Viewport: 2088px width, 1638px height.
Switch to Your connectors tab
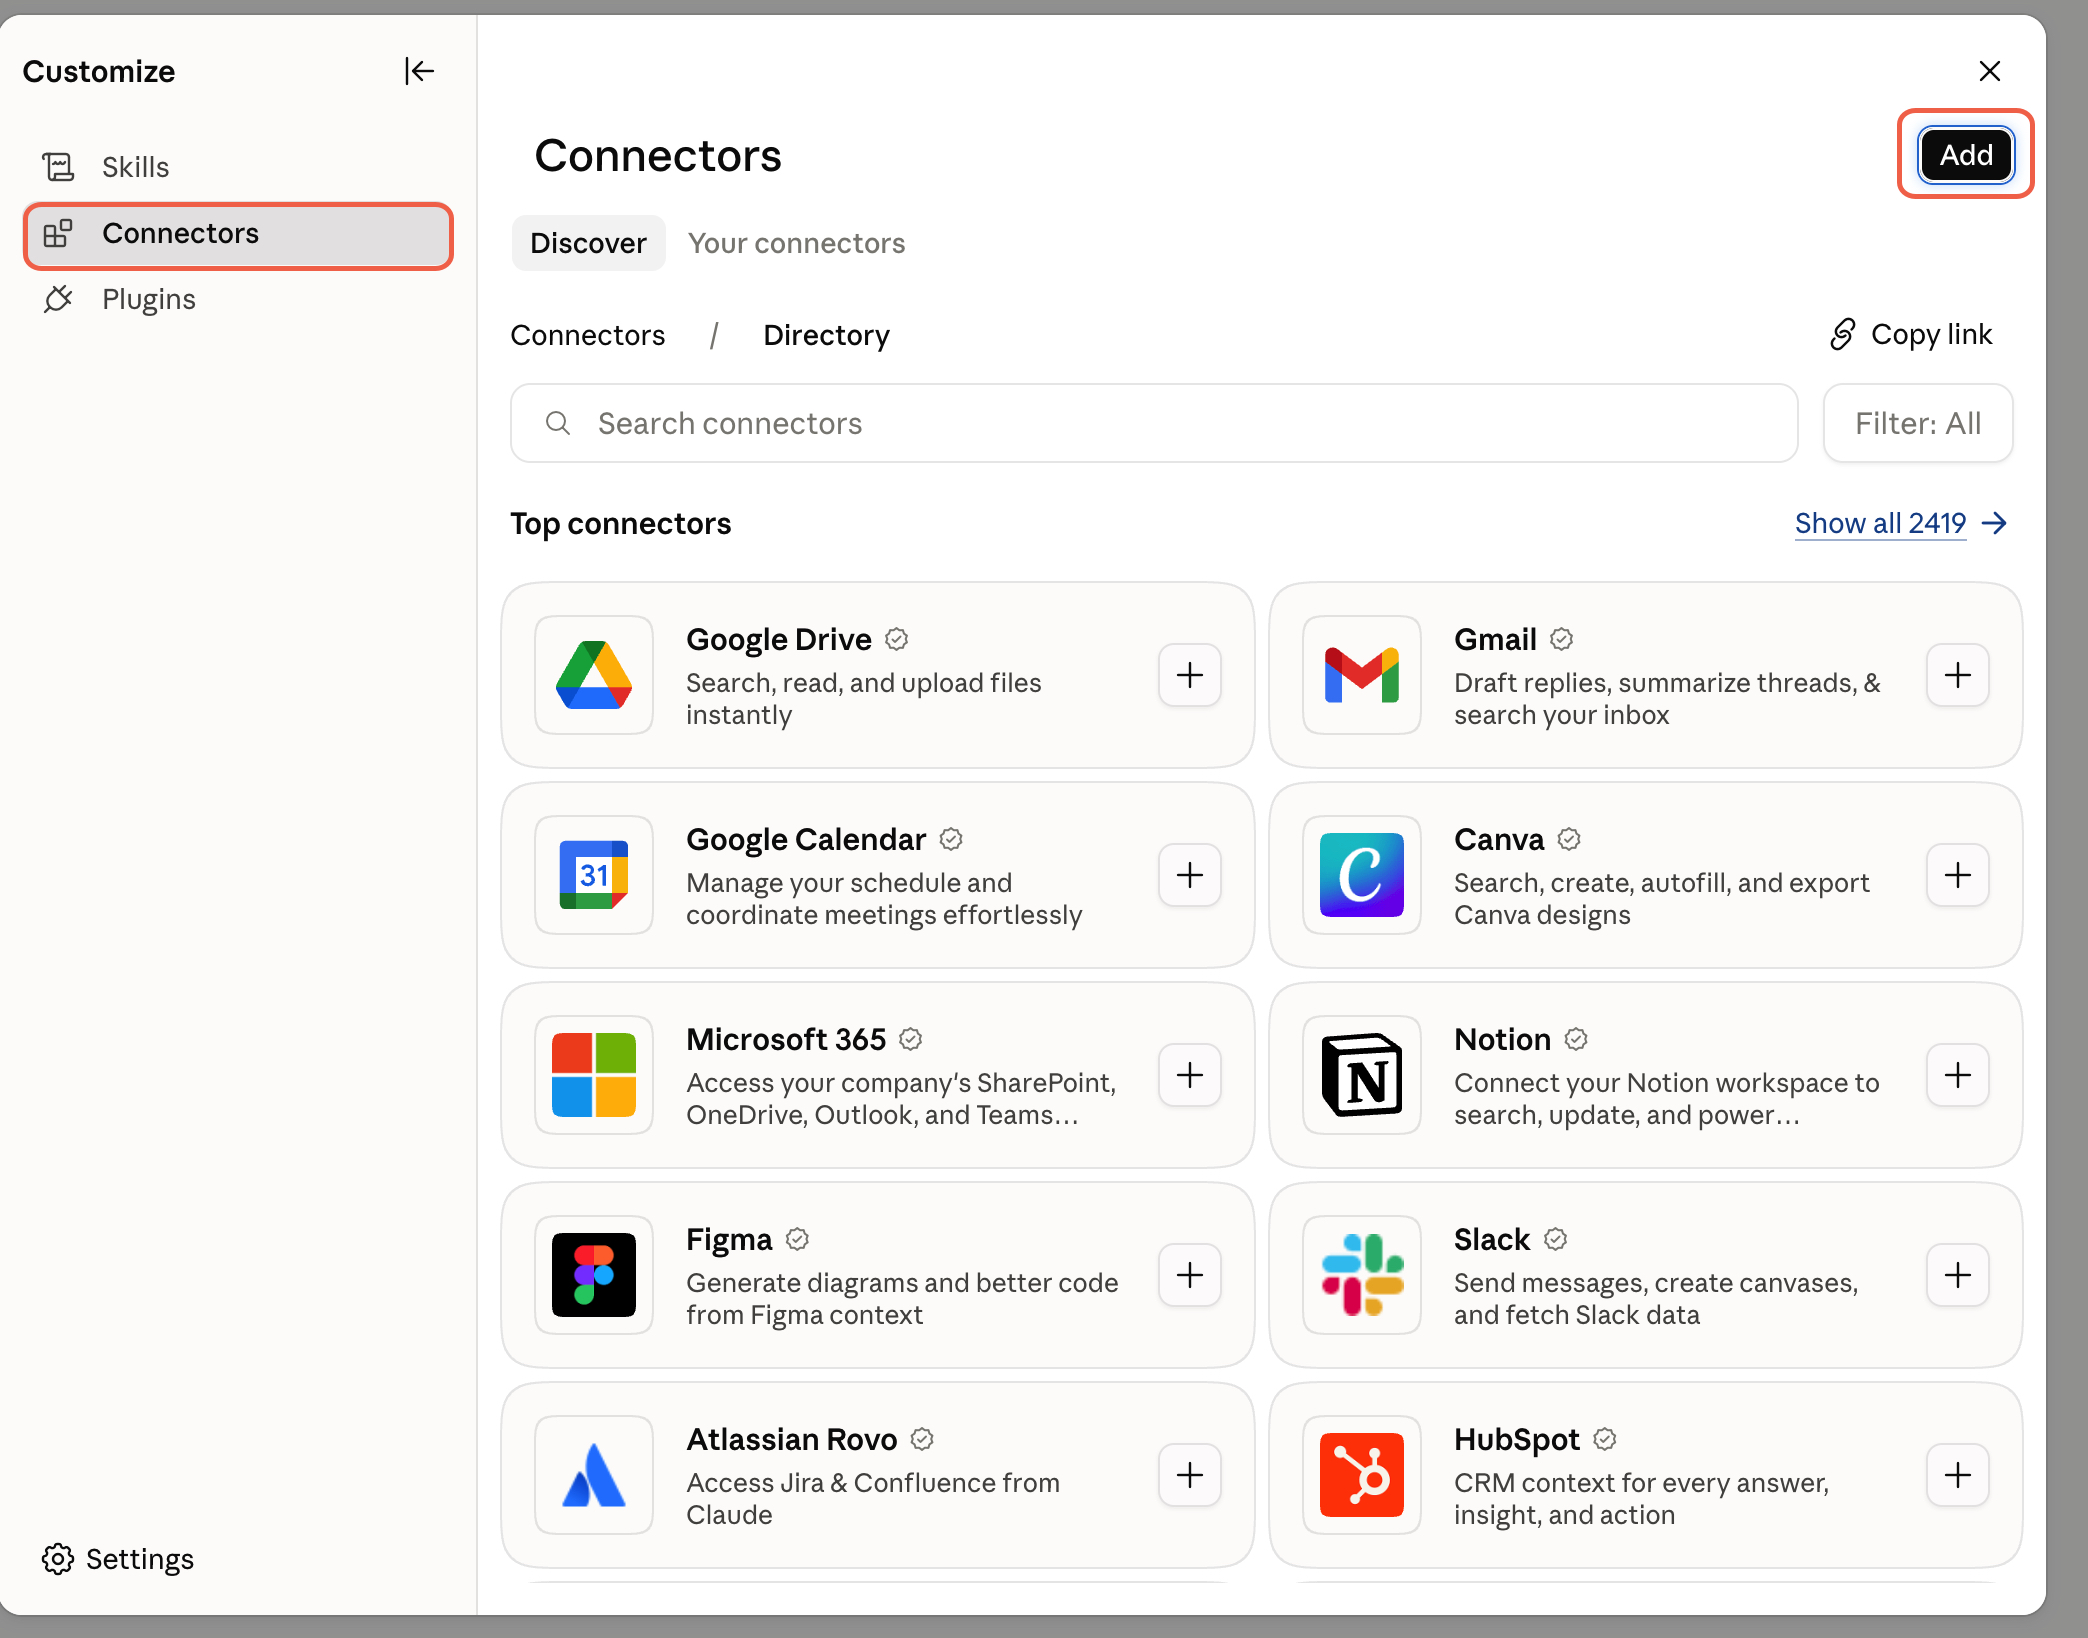[x=796, y=243]
